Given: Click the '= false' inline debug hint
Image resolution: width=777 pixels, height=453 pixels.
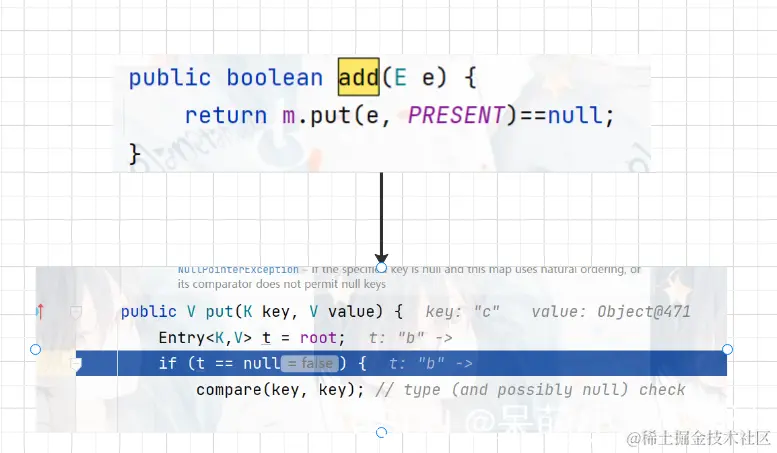Looking at the screenshot, I should (x=310, y=364).
